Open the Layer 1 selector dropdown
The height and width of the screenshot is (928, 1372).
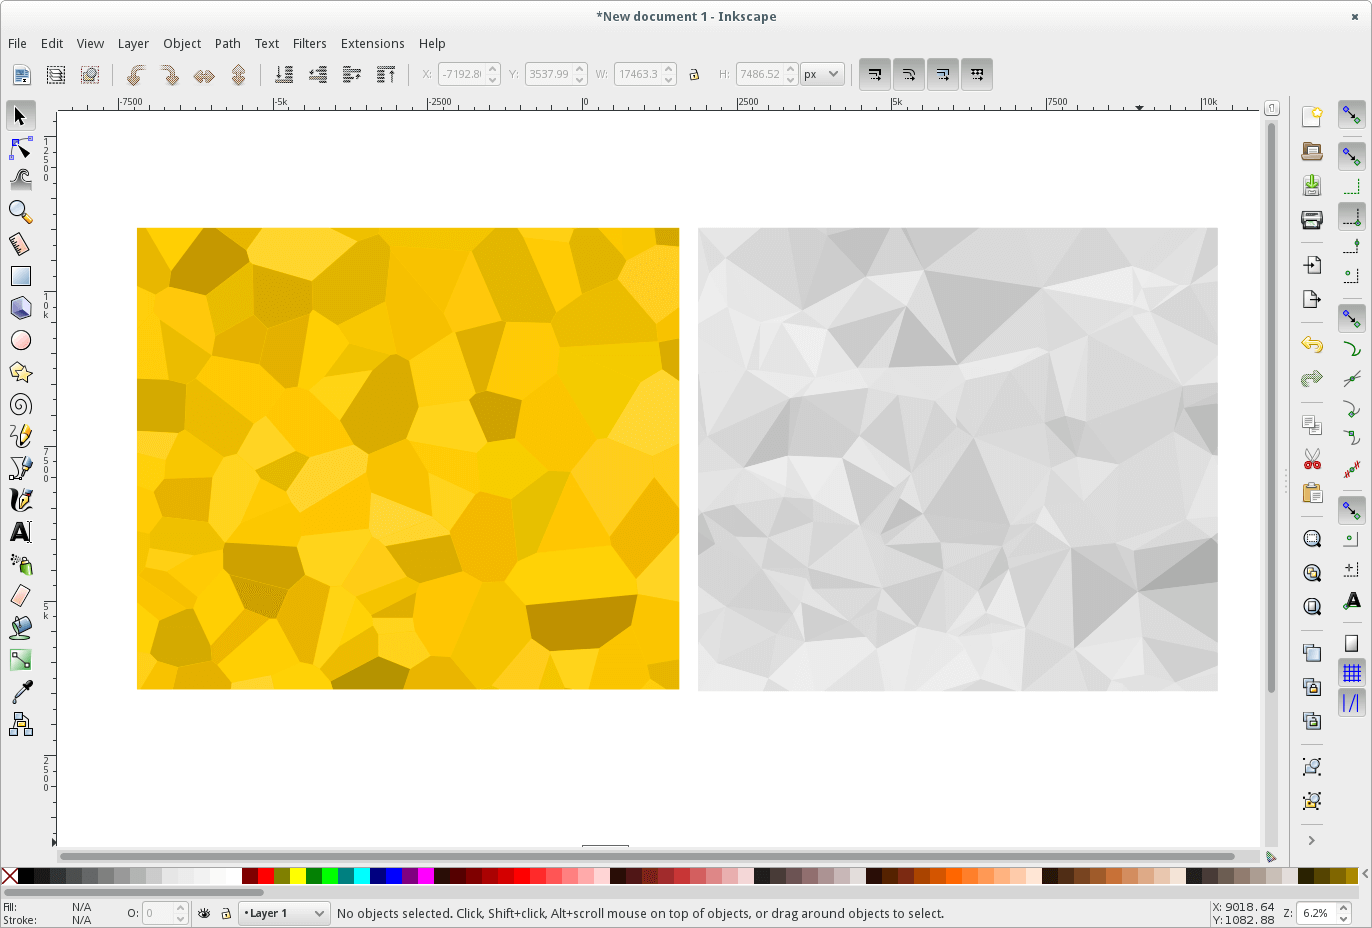tap(283, 913)
